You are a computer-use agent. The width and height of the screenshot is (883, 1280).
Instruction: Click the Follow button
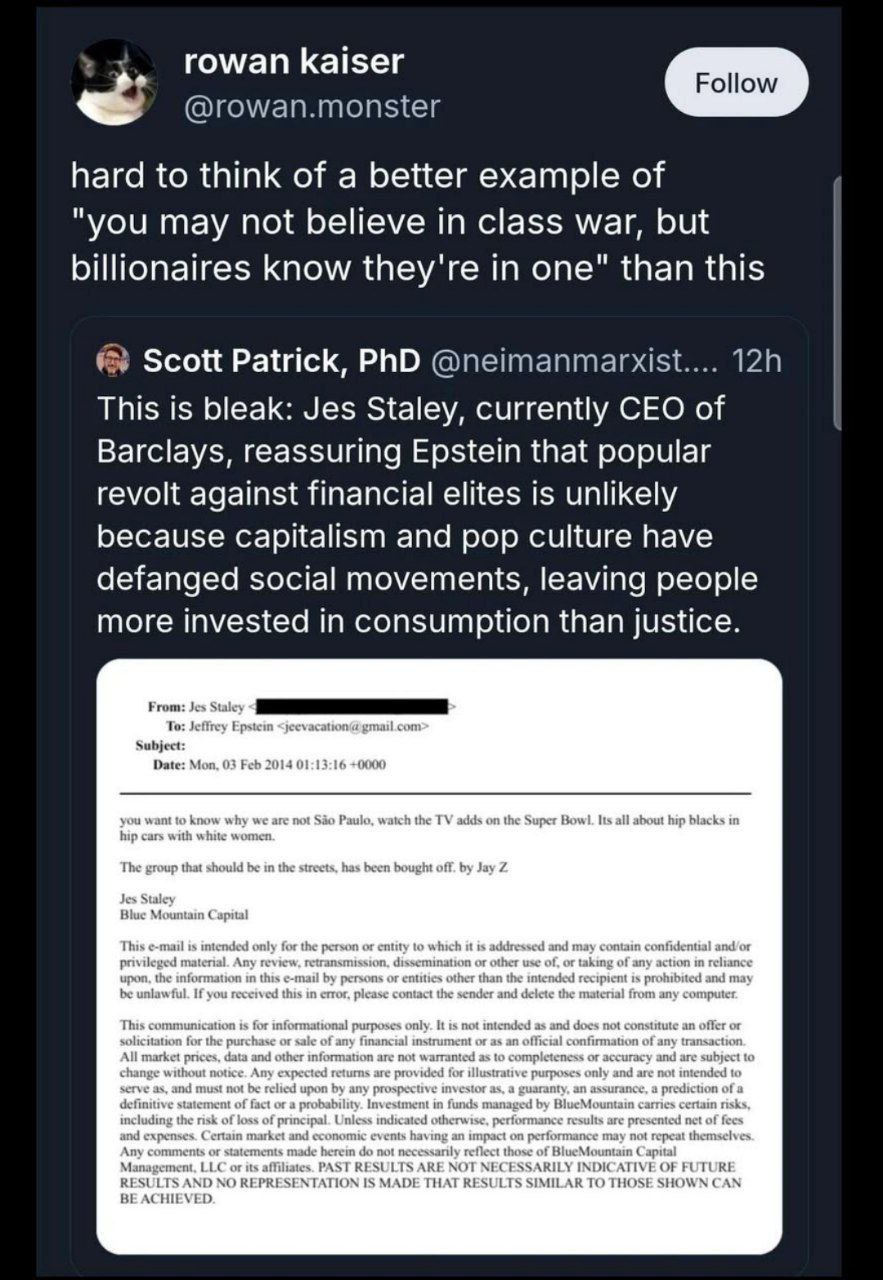coord(736,83)
